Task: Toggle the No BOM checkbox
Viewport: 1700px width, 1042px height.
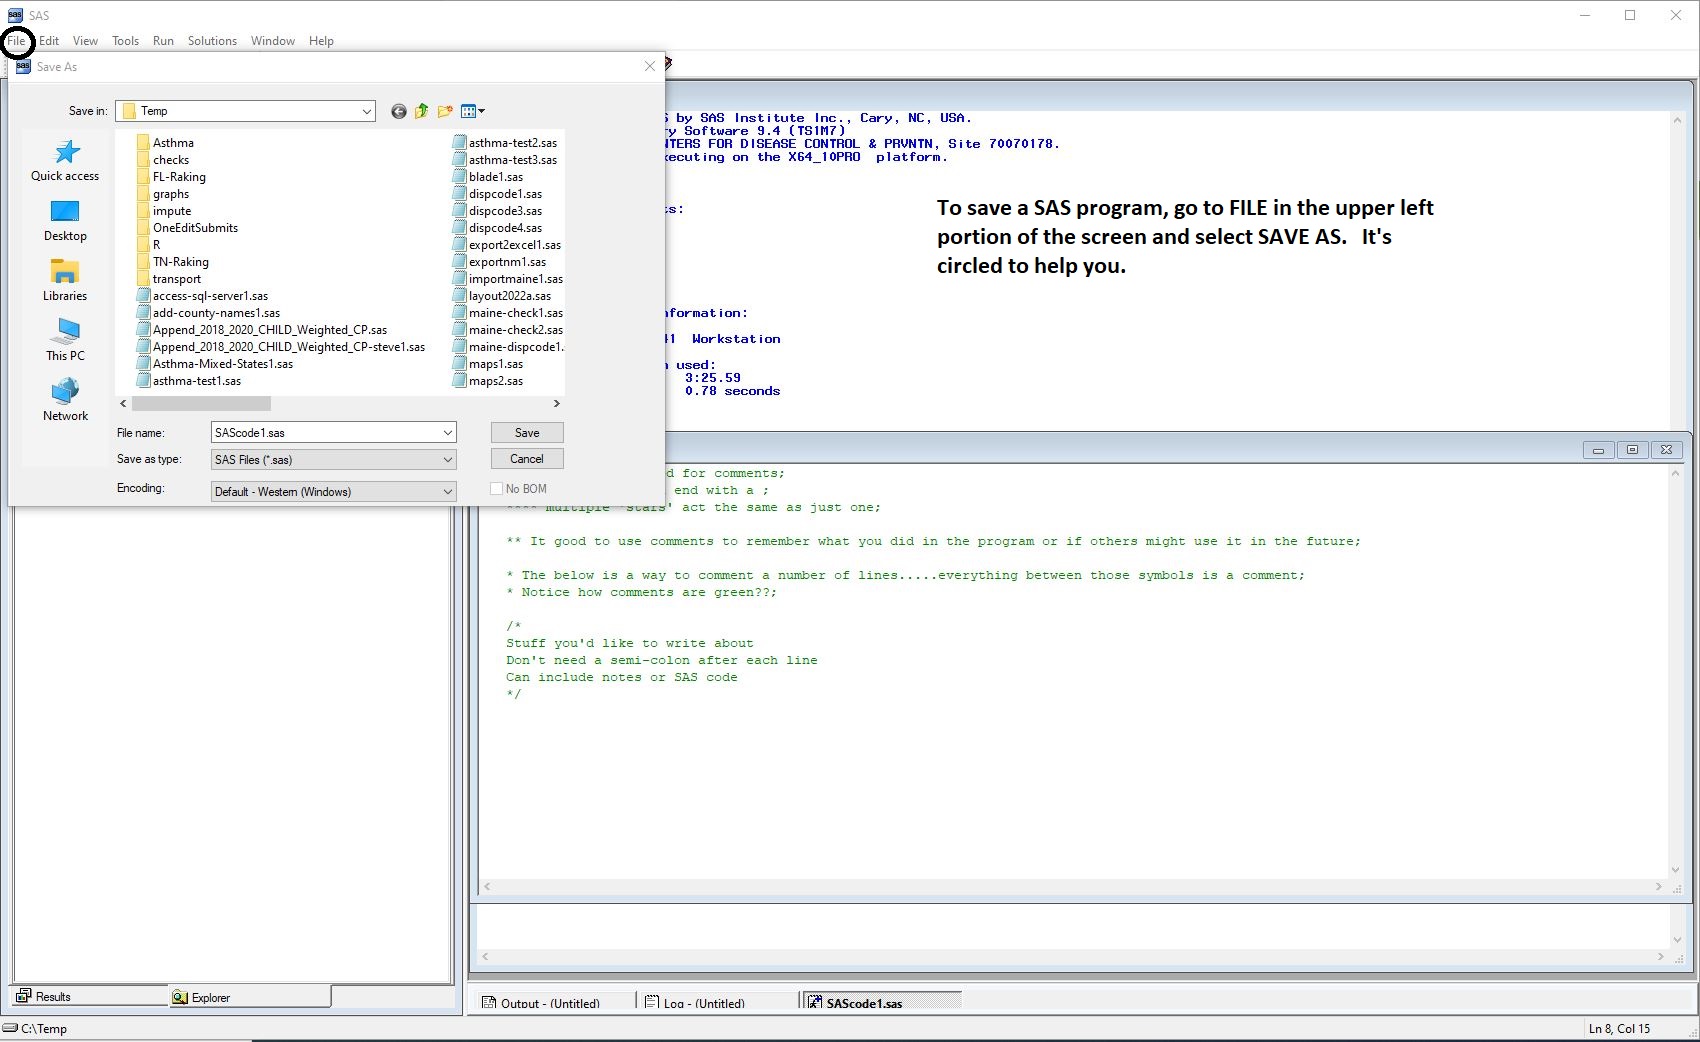Action: coord(496,489)
